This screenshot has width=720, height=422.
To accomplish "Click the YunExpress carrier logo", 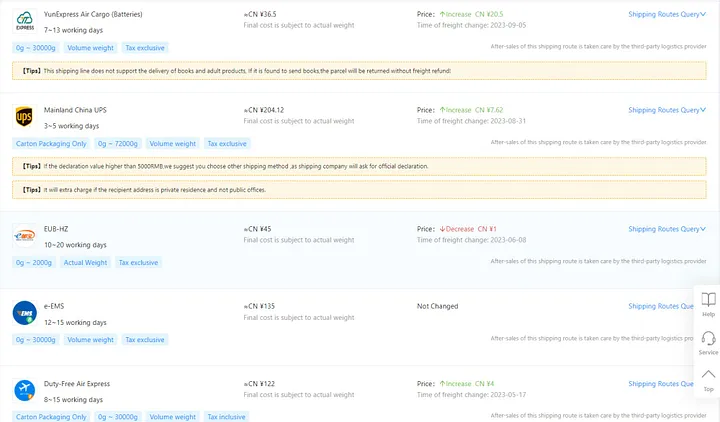I will [x=25, y=21].
